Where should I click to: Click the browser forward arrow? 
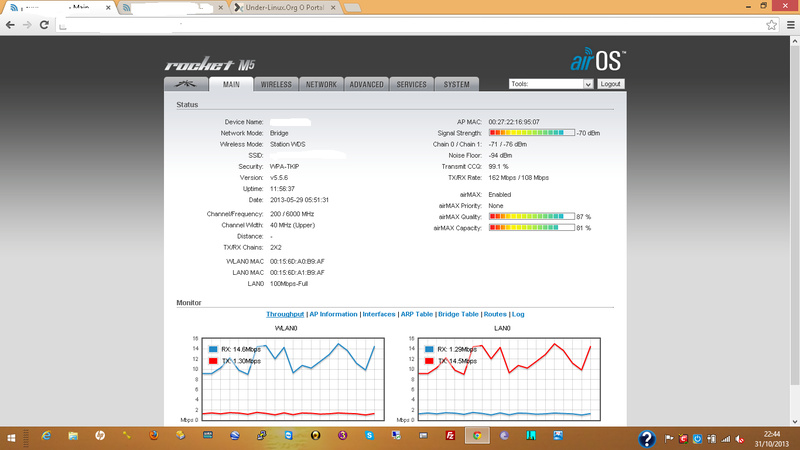[x=27, y=23]
